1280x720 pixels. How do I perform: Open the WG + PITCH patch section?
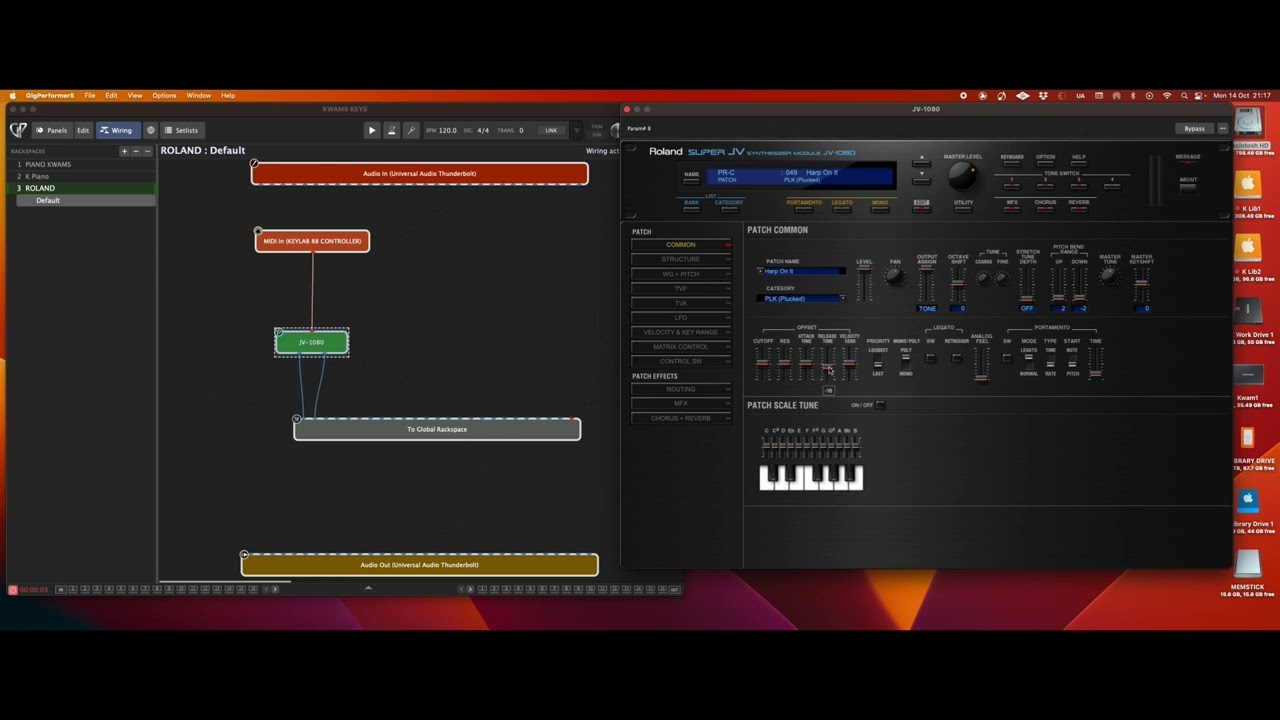pos(681,274)
